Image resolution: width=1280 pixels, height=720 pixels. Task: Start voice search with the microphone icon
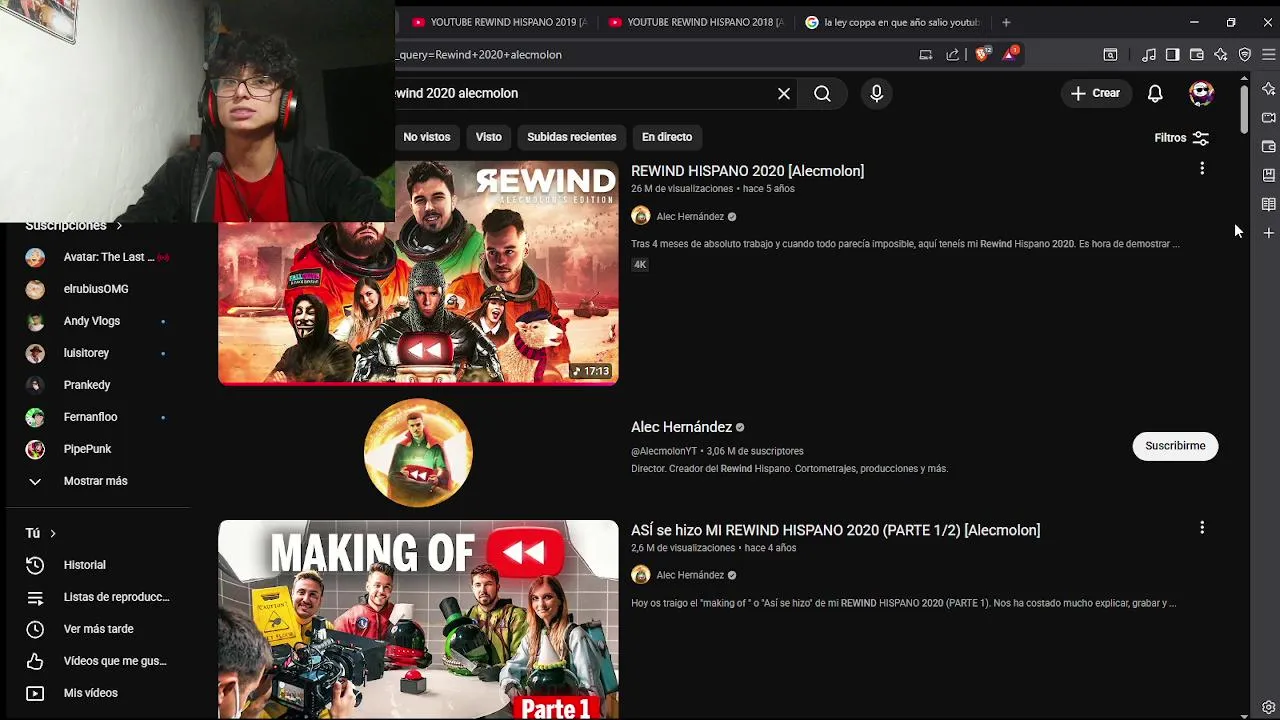coord(876,93)
